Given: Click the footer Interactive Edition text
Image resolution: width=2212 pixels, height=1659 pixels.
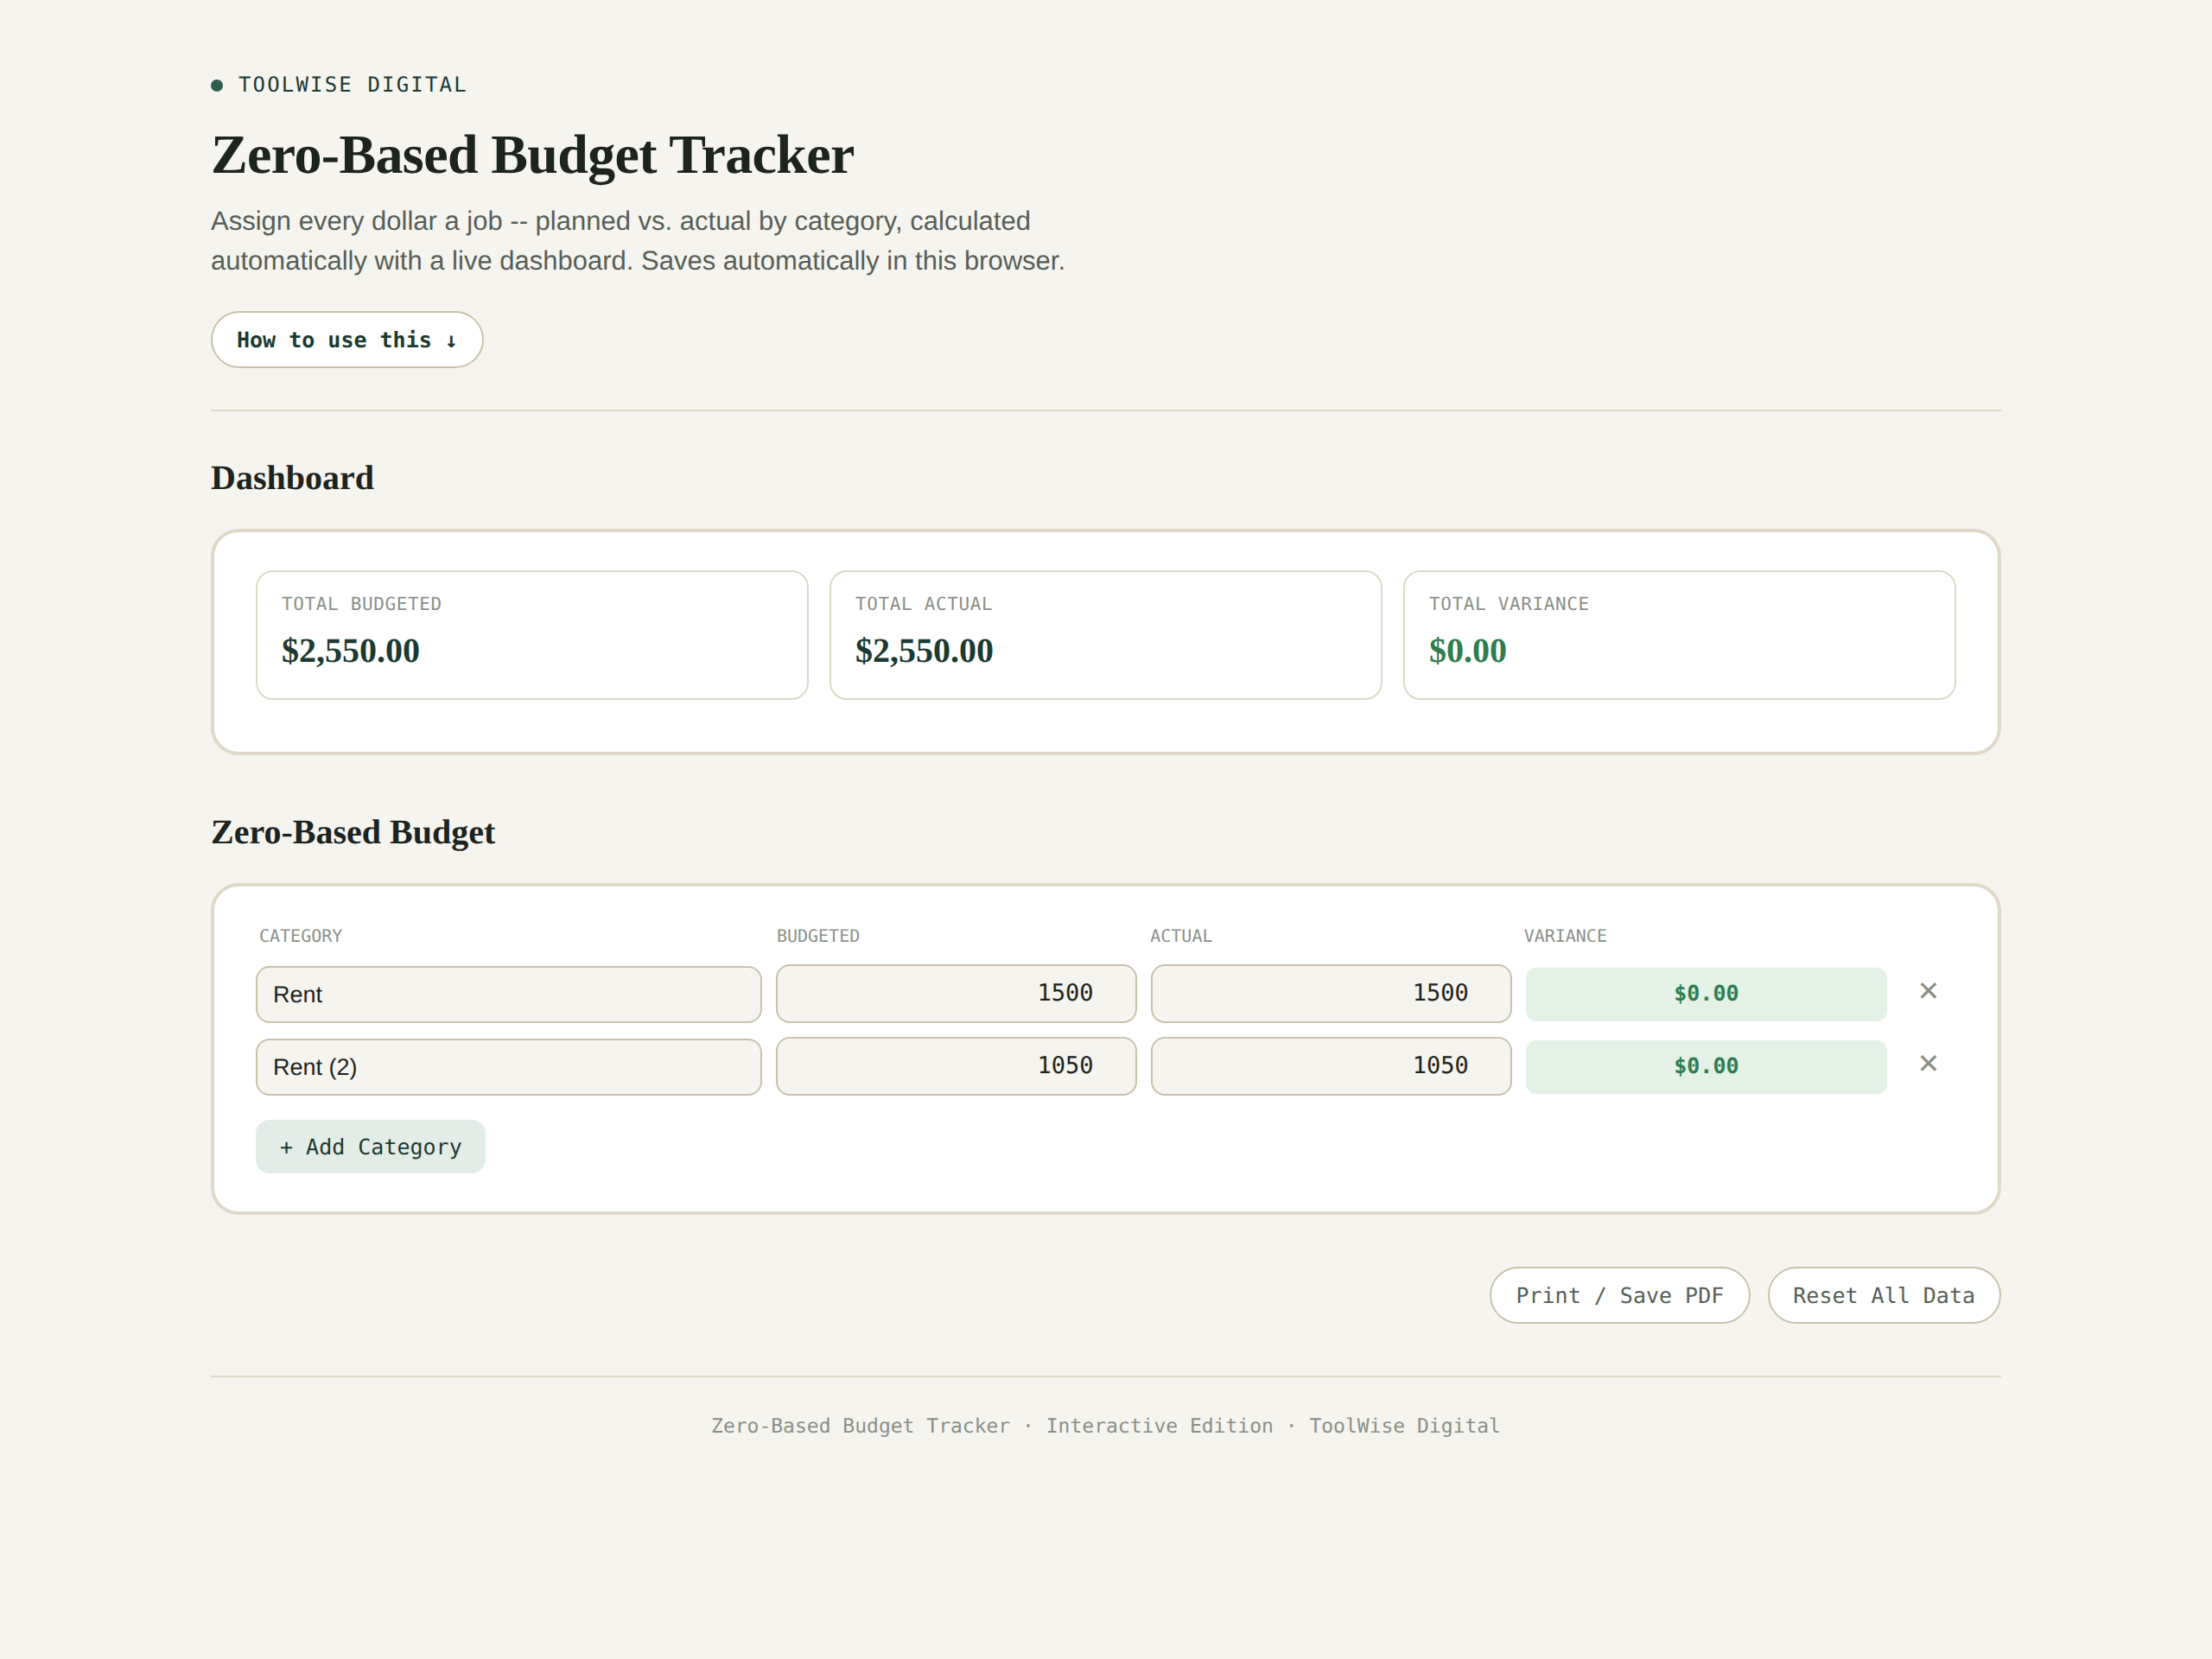Looking at the screenshot, I should pyautogui.click(x=1160, y=1426).
